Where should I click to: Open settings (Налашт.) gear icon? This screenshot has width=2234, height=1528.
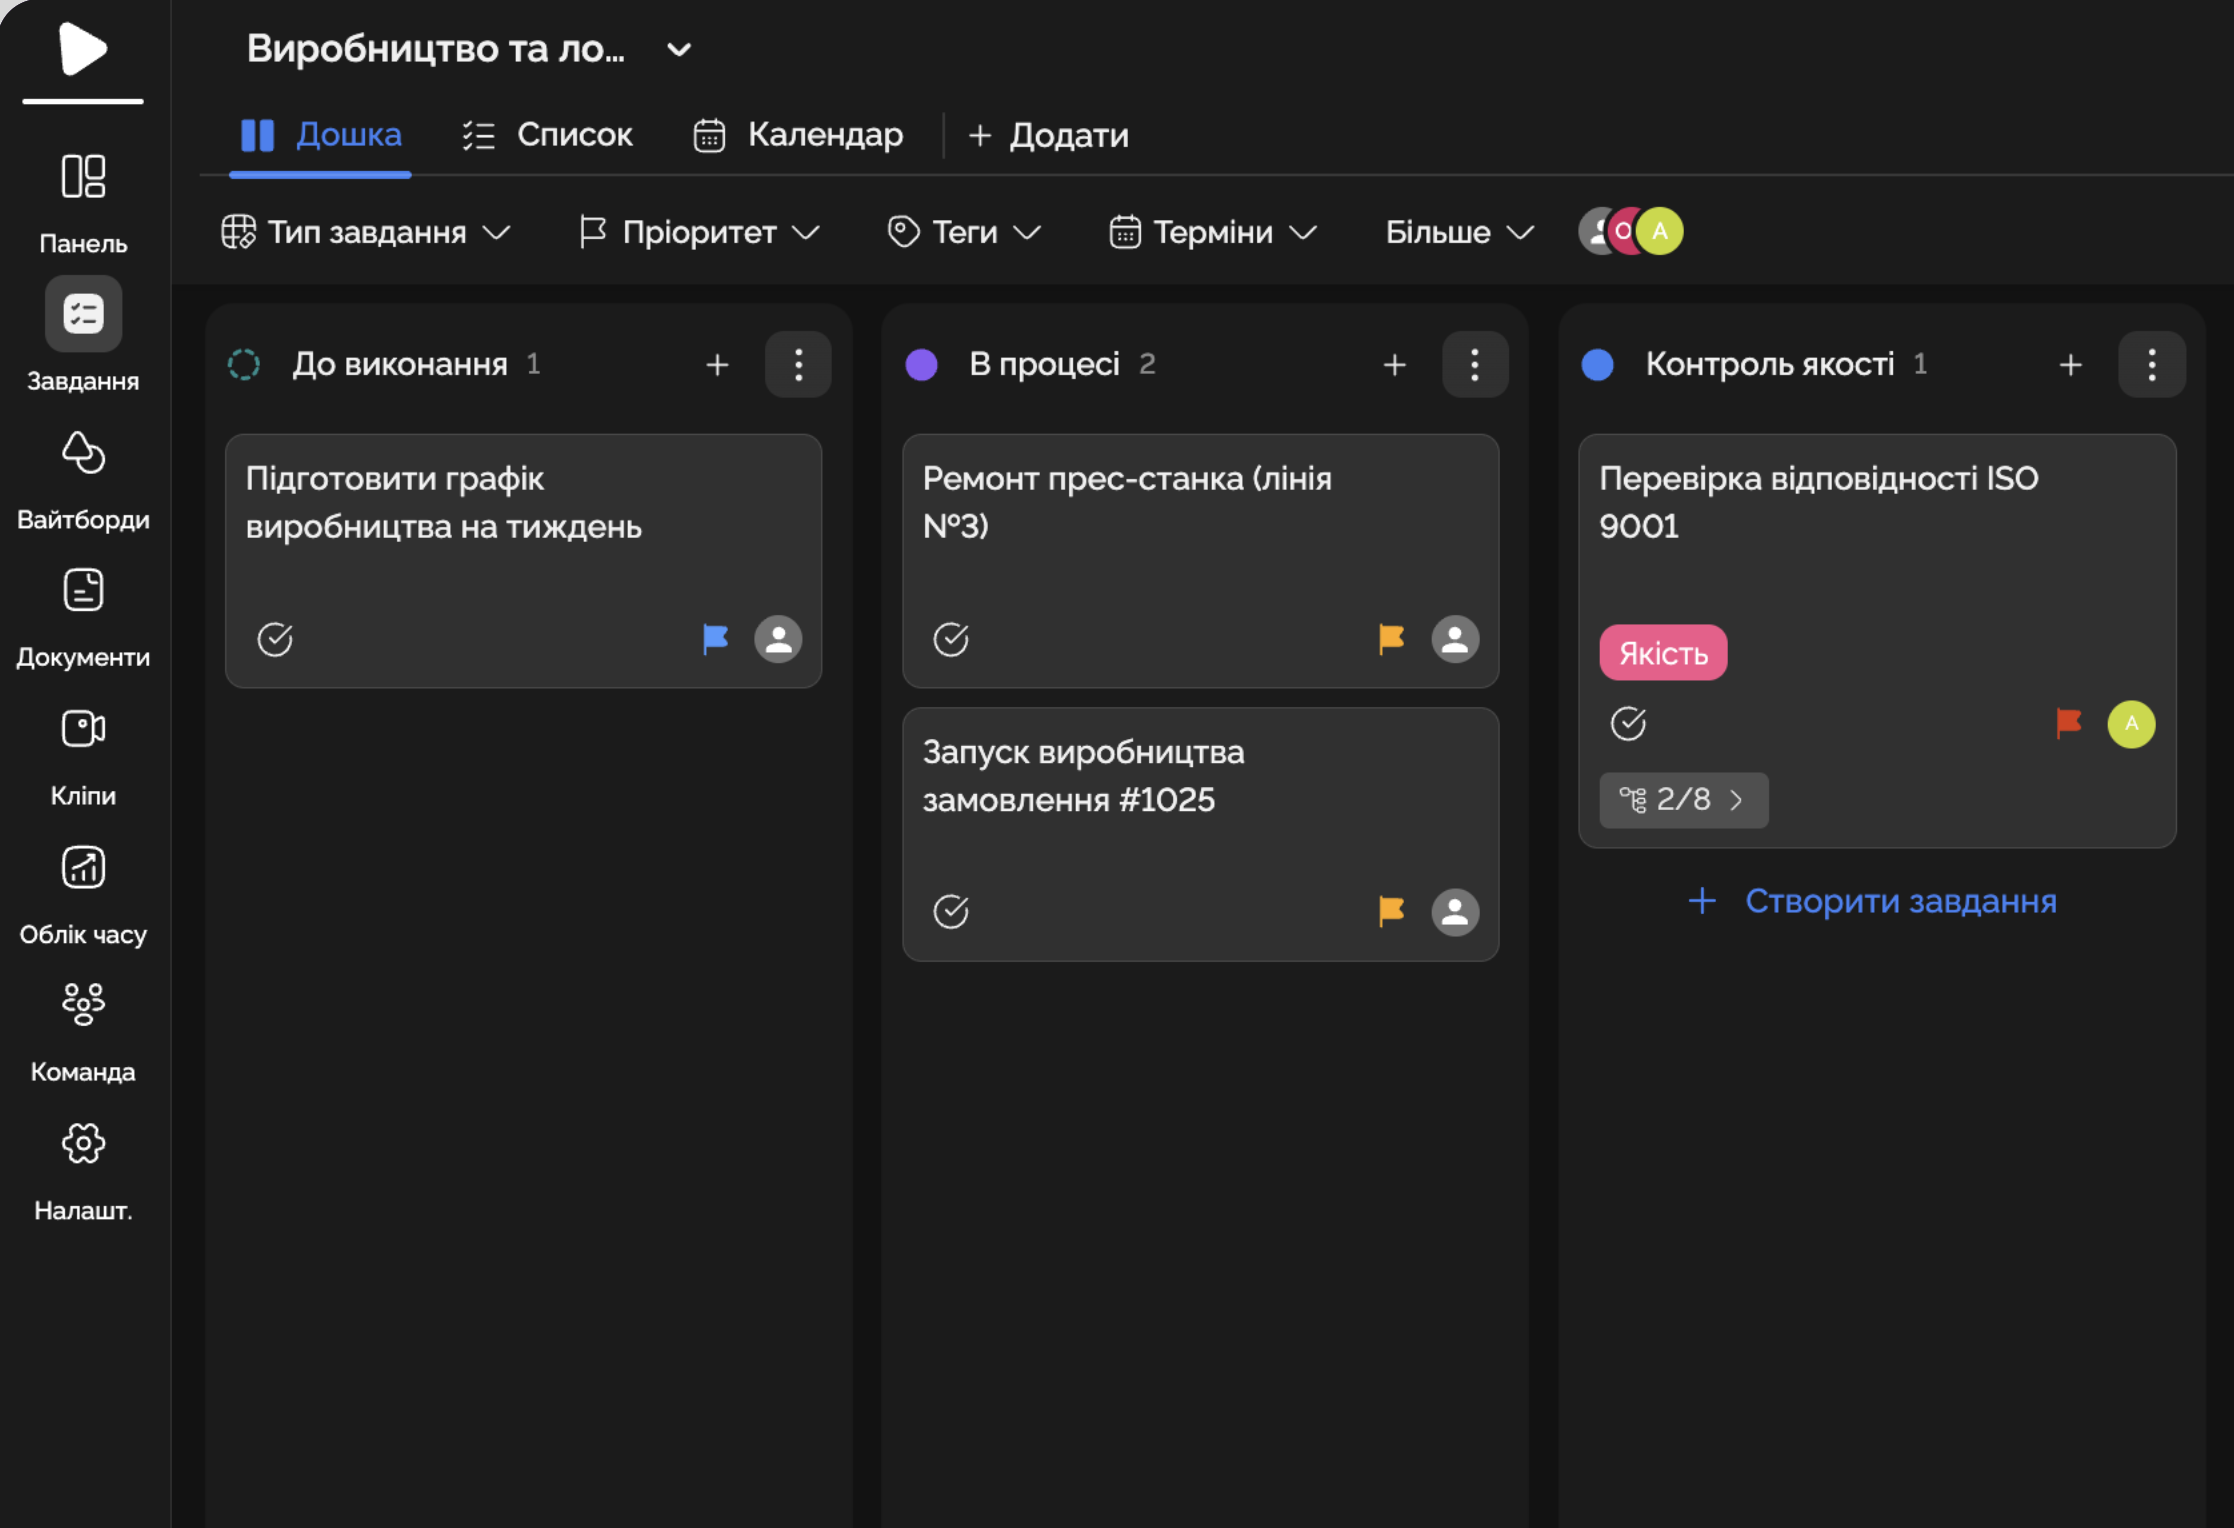point(83,1143)
